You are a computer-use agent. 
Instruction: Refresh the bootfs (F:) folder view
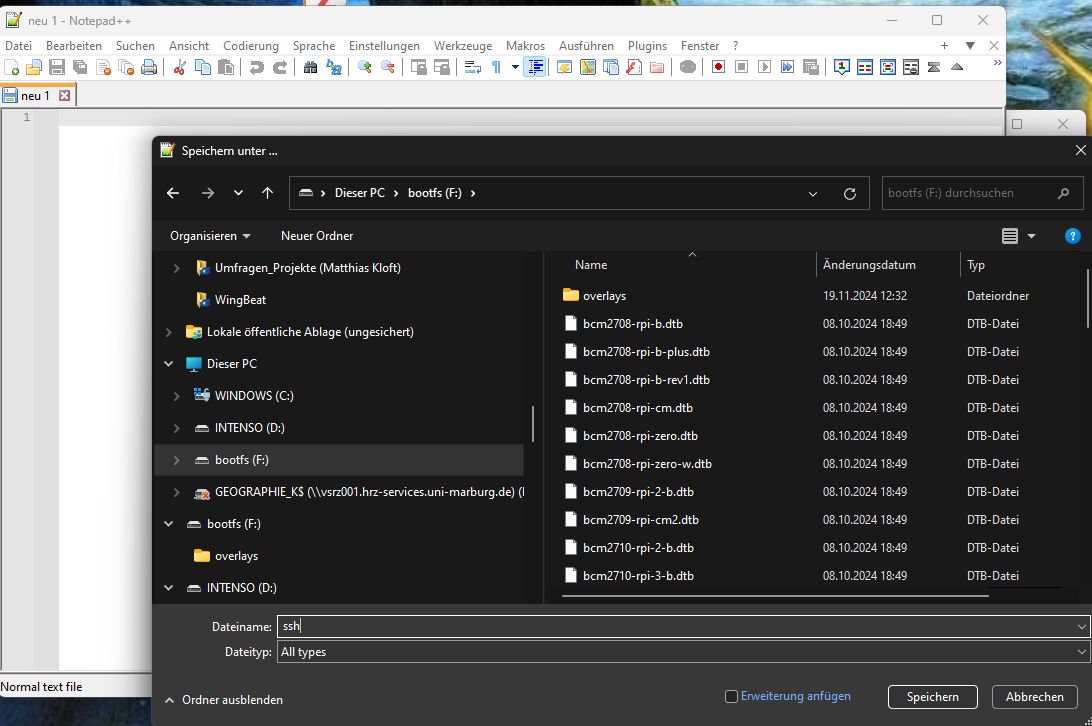click(x=850, y=194)
